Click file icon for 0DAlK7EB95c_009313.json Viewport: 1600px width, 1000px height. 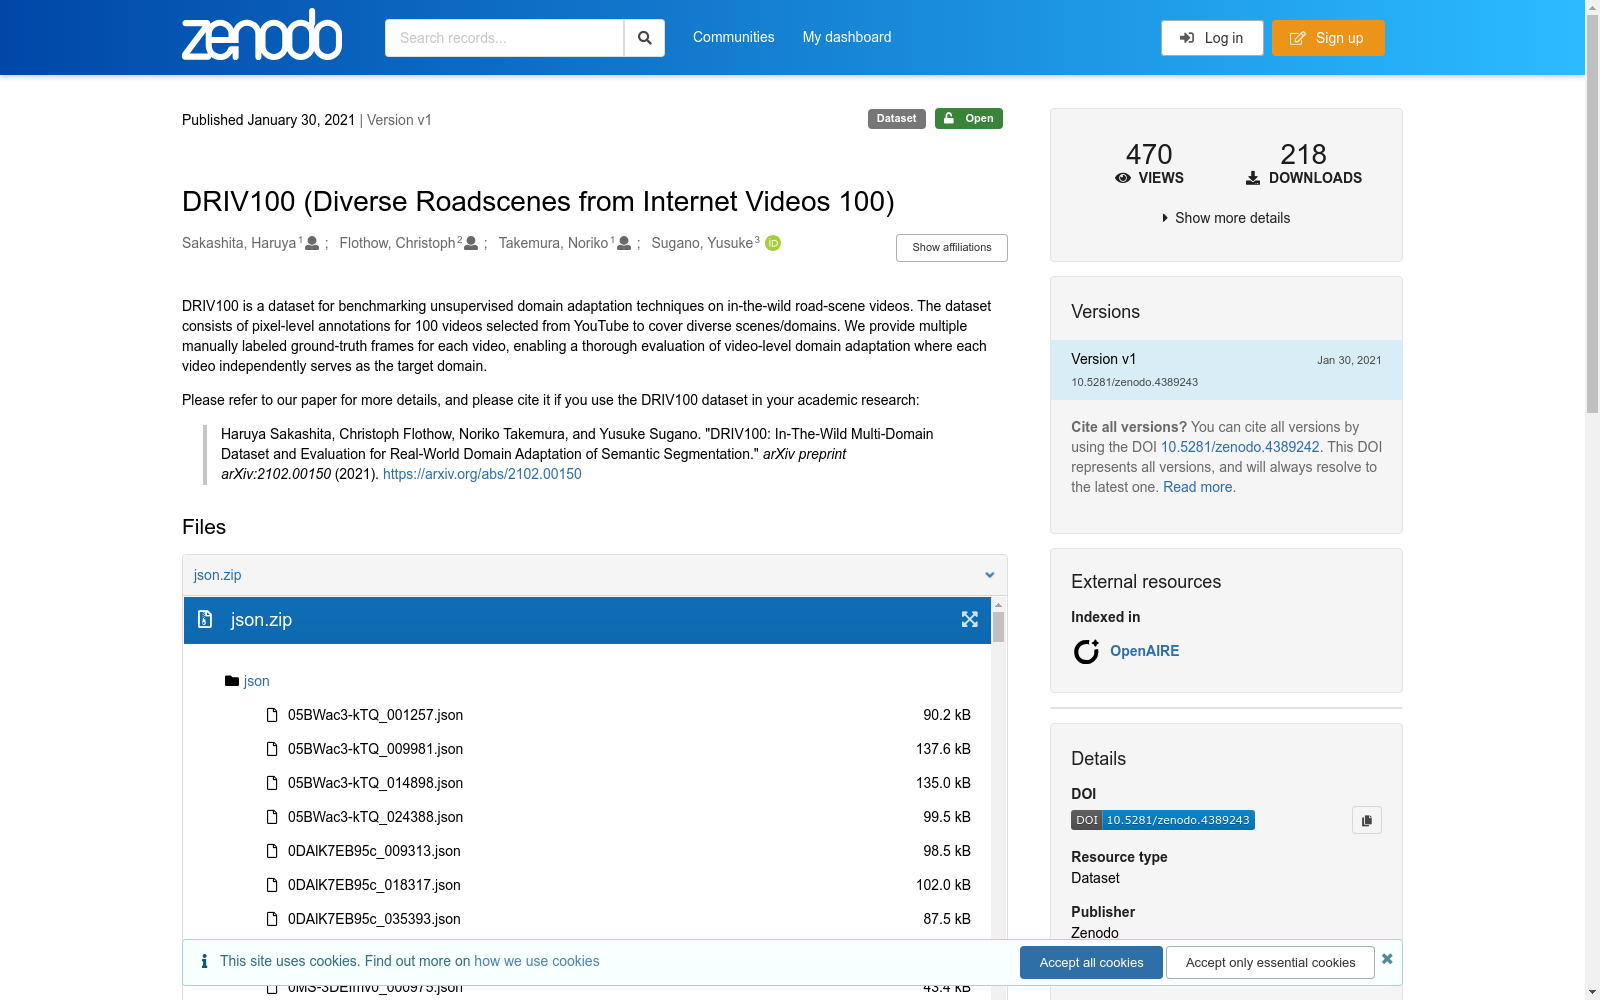(272, 851)
